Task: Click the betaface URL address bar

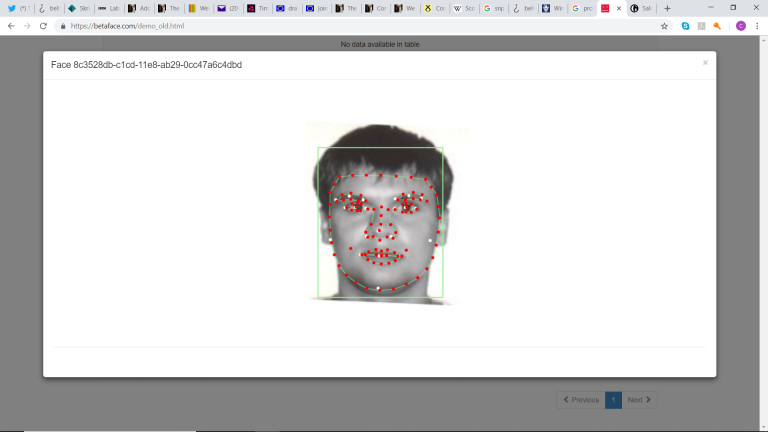Action: point(350,26)
